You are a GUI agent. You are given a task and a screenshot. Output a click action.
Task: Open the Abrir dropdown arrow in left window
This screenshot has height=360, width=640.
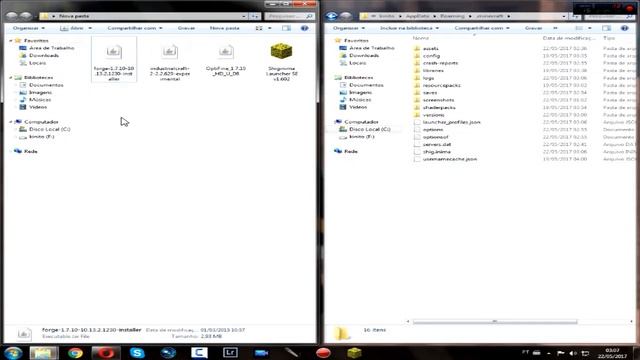click(90, 28)
